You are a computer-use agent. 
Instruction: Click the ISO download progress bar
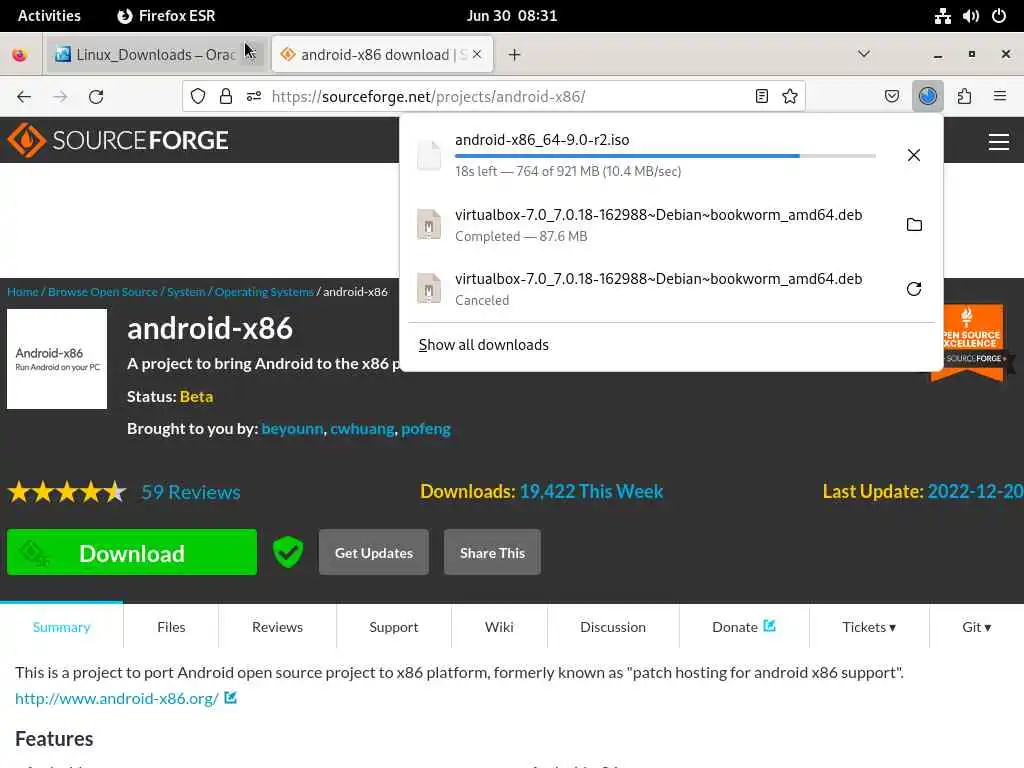pyautogui.click(x=665, y=156)
